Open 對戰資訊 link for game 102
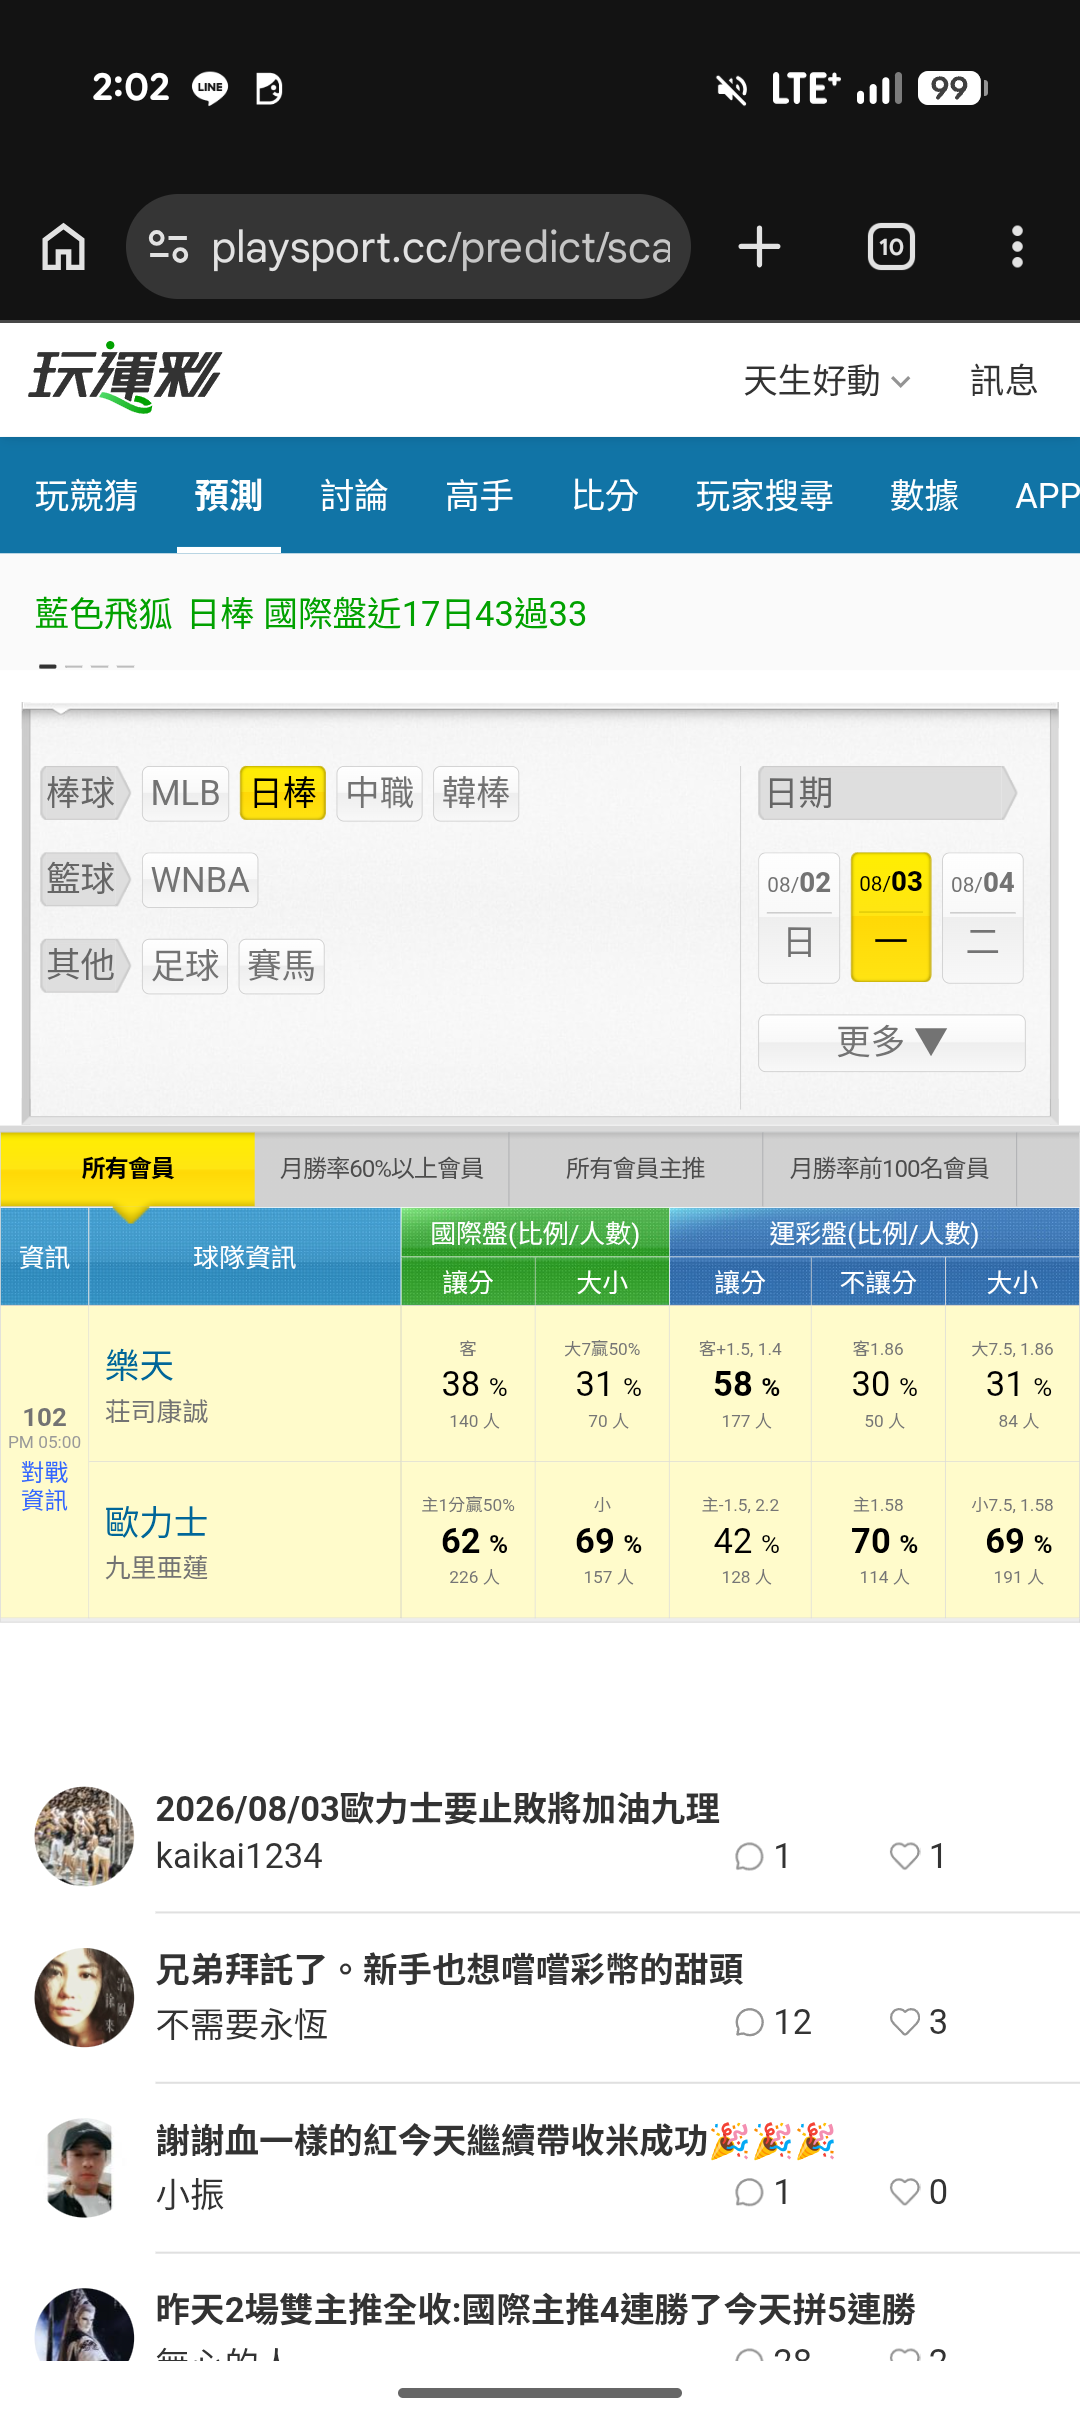 (44, 1486)
